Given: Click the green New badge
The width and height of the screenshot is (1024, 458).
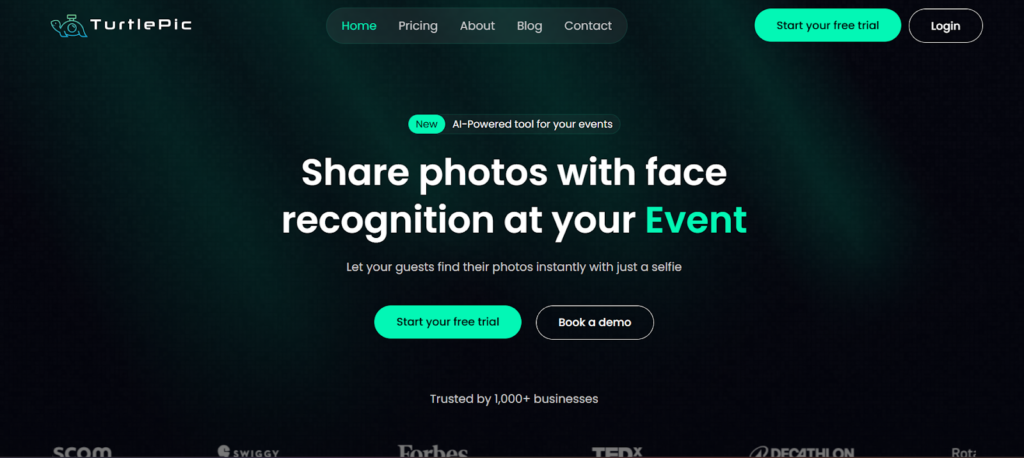Looking at the screenshot, I should pyautogui.click(x=426, y=124).
